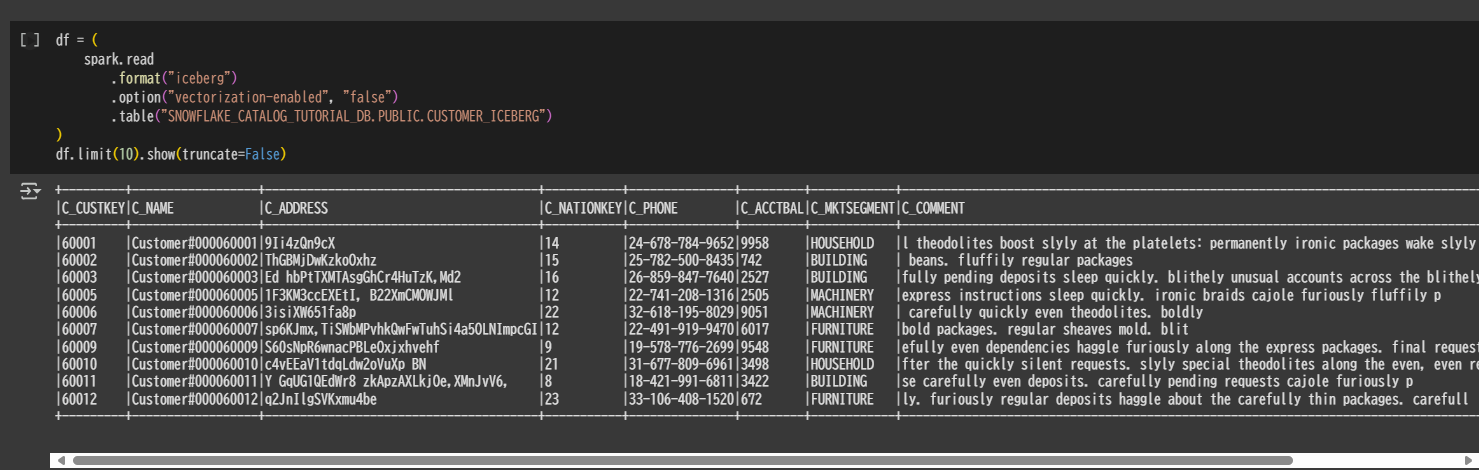Viewport: 1479px width, 470px height.
Task: Click customer key 60005
Action: [79, 295]
